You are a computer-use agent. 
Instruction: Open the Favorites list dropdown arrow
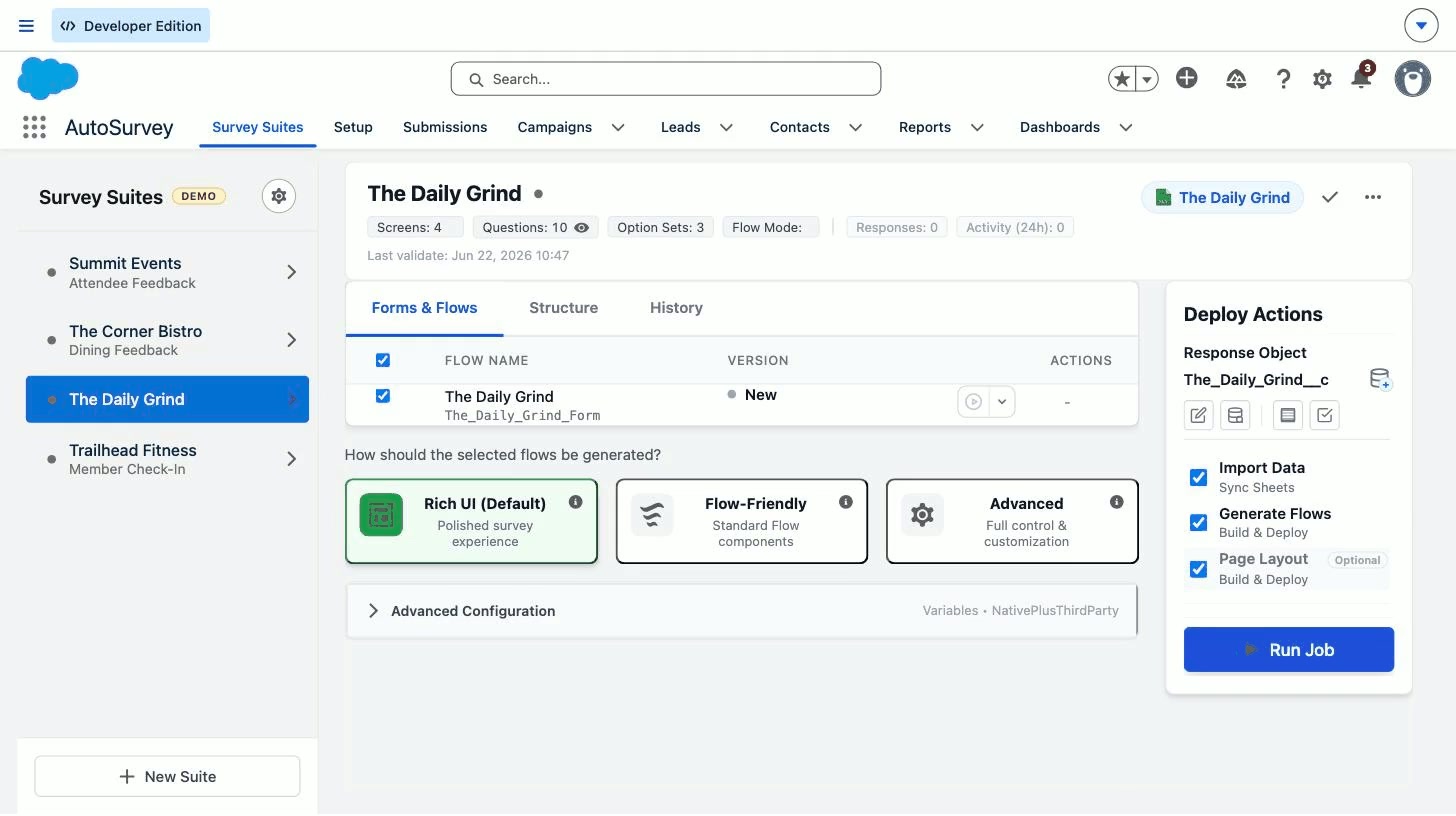[x=1148, y=79]
